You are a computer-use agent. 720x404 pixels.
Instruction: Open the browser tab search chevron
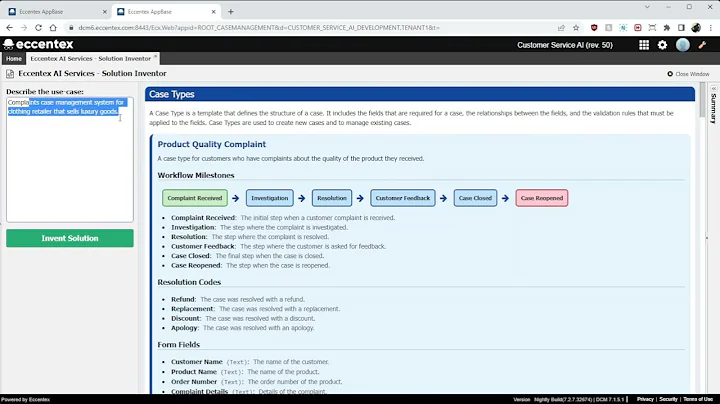tap(647, 7)
